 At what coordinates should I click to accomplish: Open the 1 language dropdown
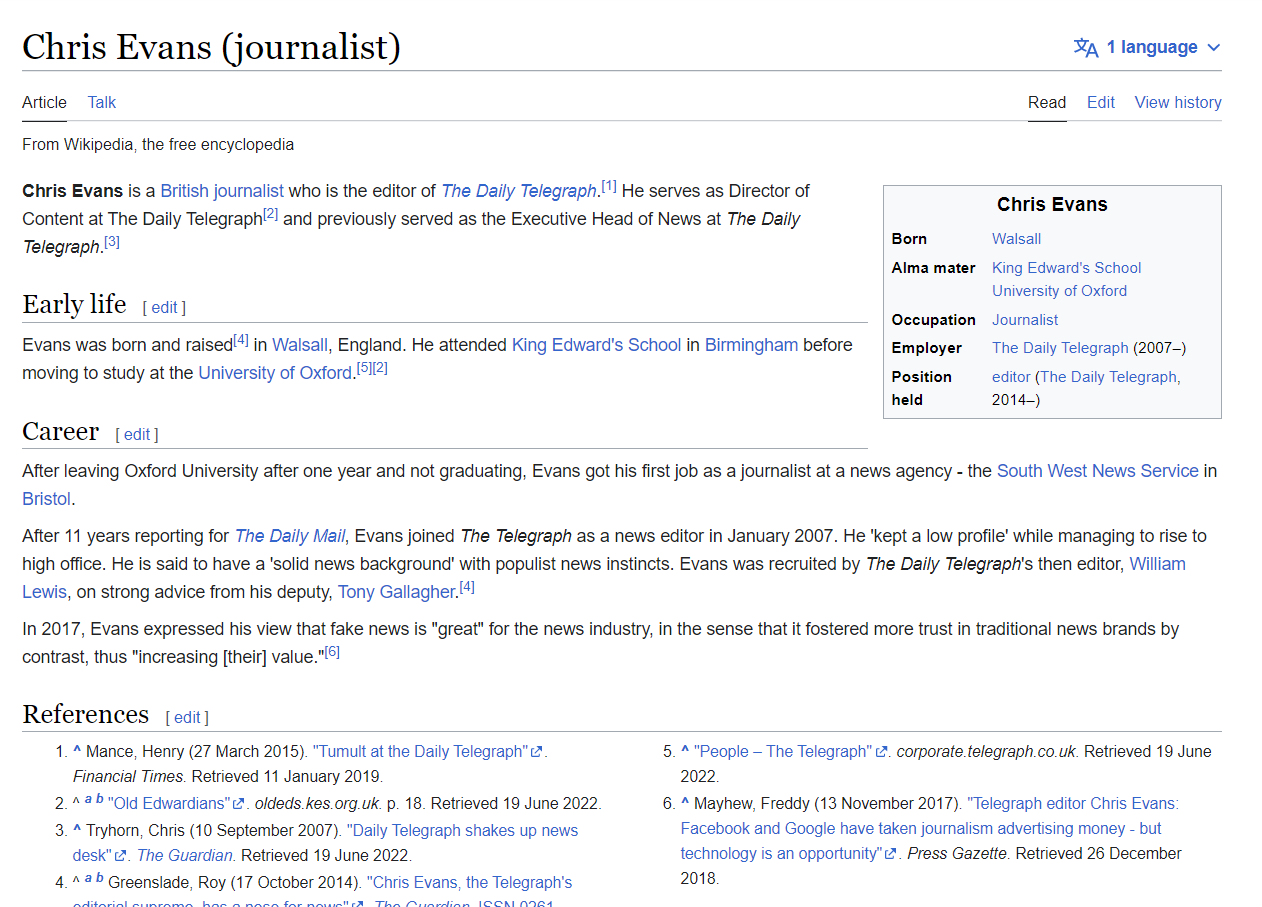(x=1147, y=47)
